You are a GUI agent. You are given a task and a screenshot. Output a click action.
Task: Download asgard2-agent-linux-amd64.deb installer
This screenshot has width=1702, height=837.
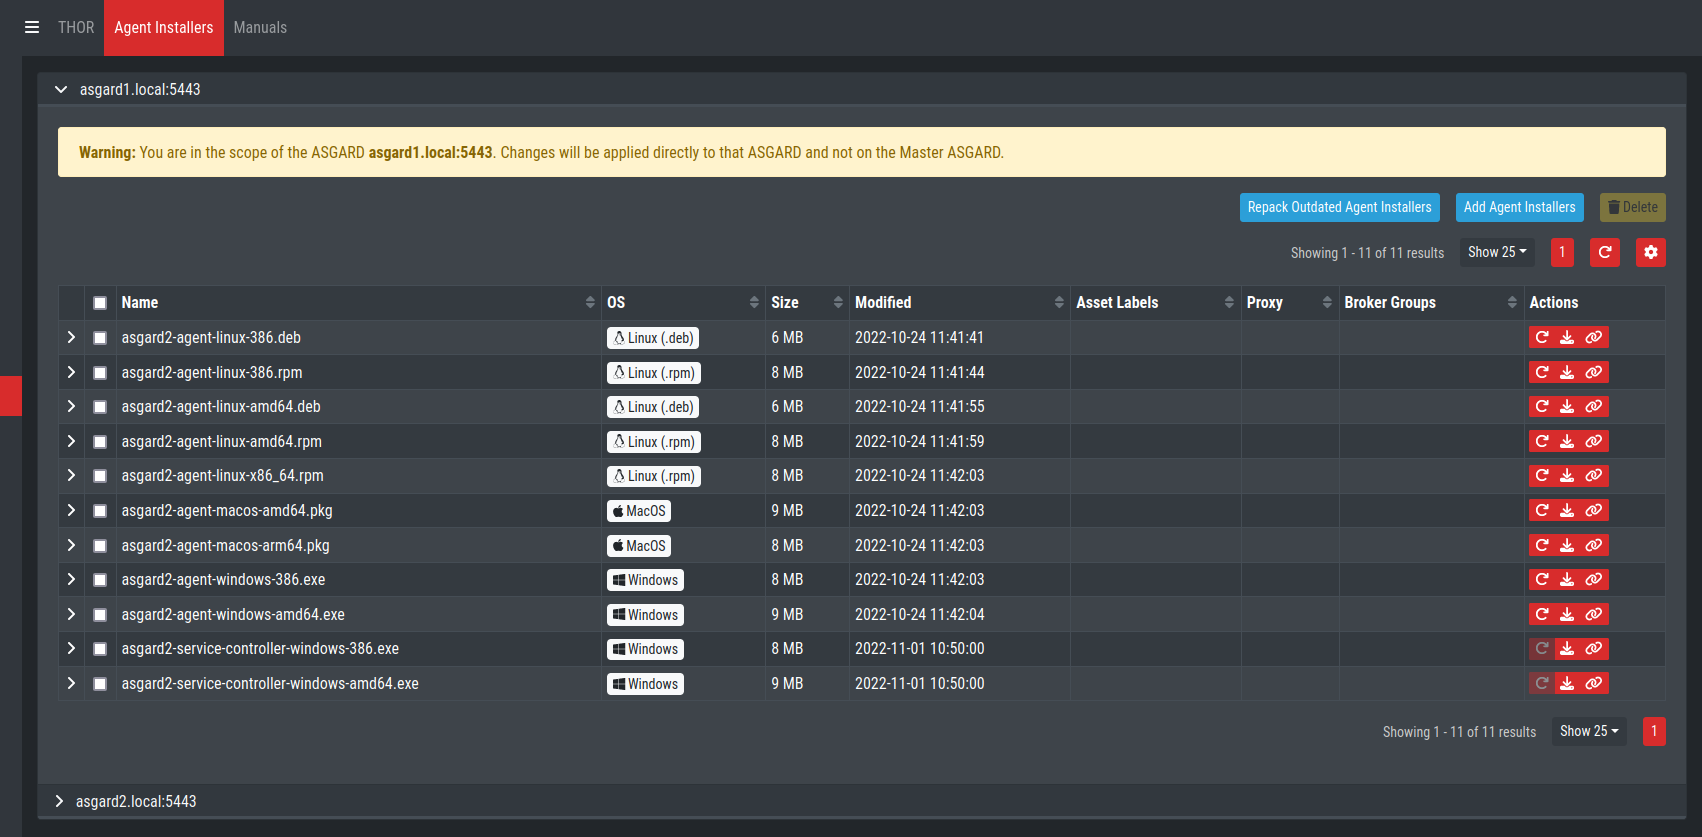[1567, 407]
